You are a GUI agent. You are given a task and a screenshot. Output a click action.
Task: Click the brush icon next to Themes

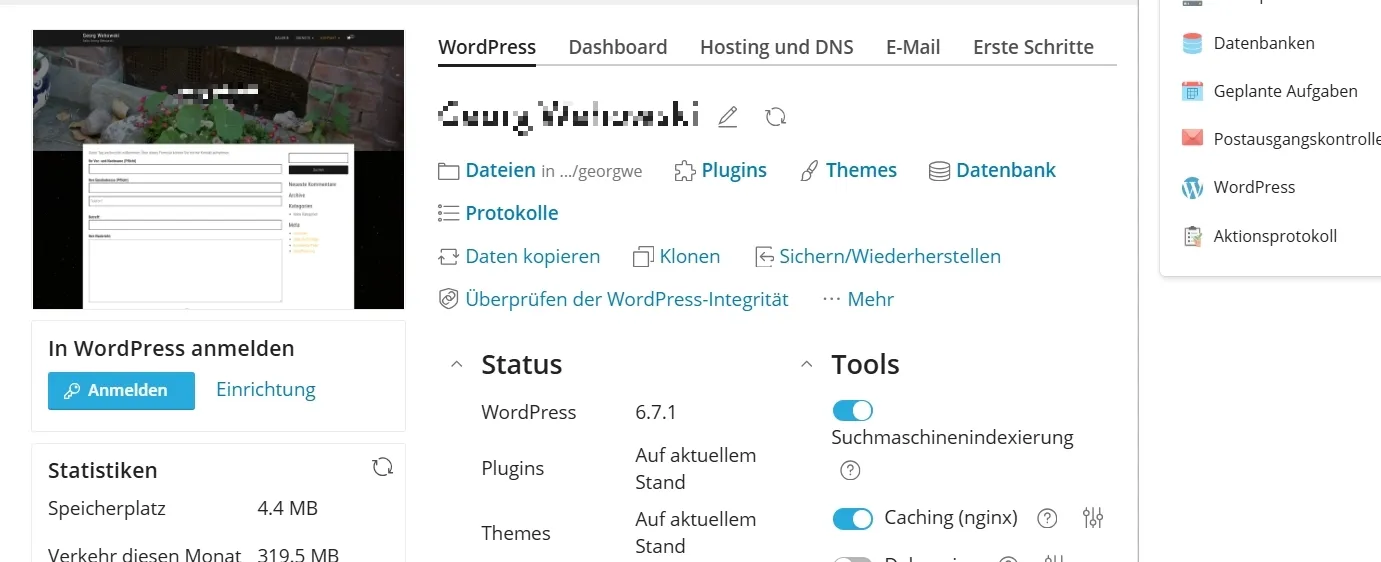click(810, 171)
